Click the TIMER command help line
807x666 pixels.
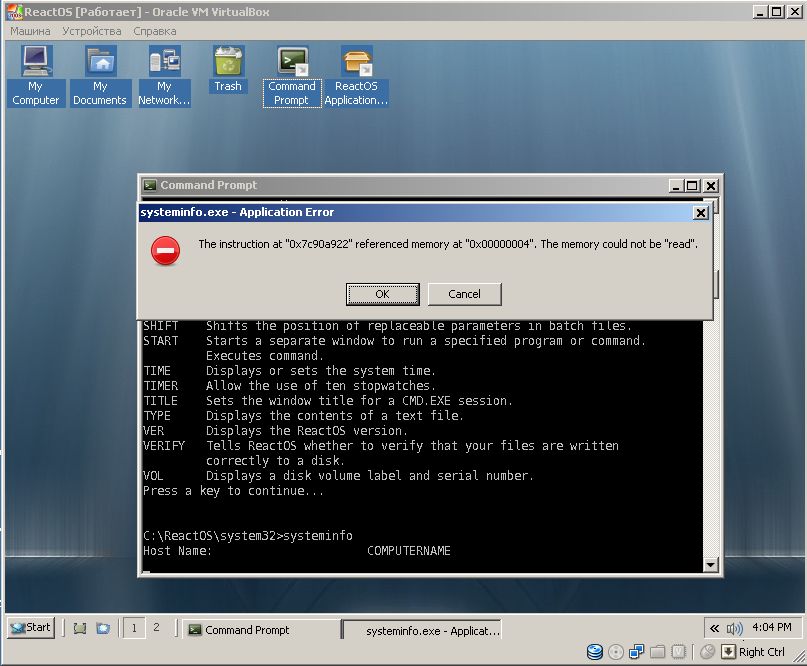(289, 386)
